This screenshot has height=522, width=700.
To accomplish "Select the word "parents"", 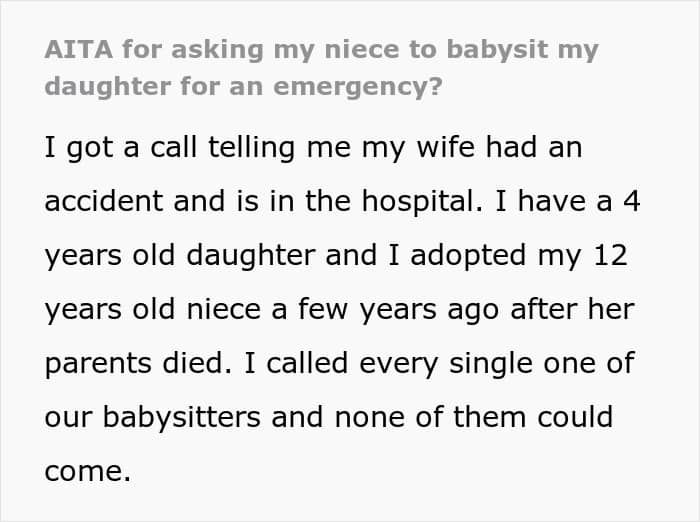I will click(98, 365).
